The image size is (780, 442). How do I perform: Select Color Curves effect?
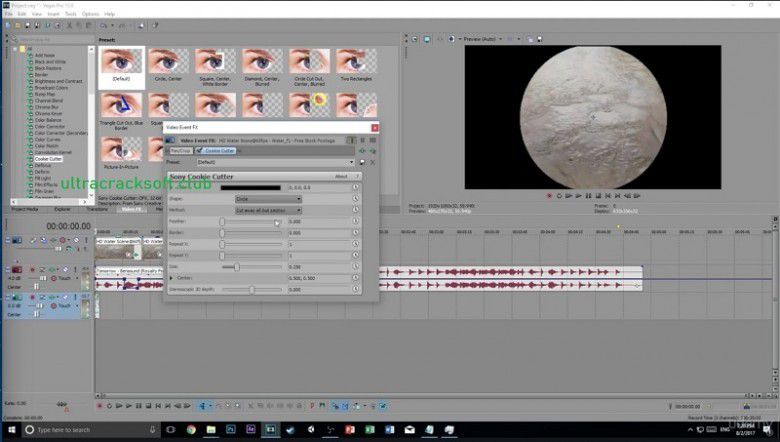(47, 139)
